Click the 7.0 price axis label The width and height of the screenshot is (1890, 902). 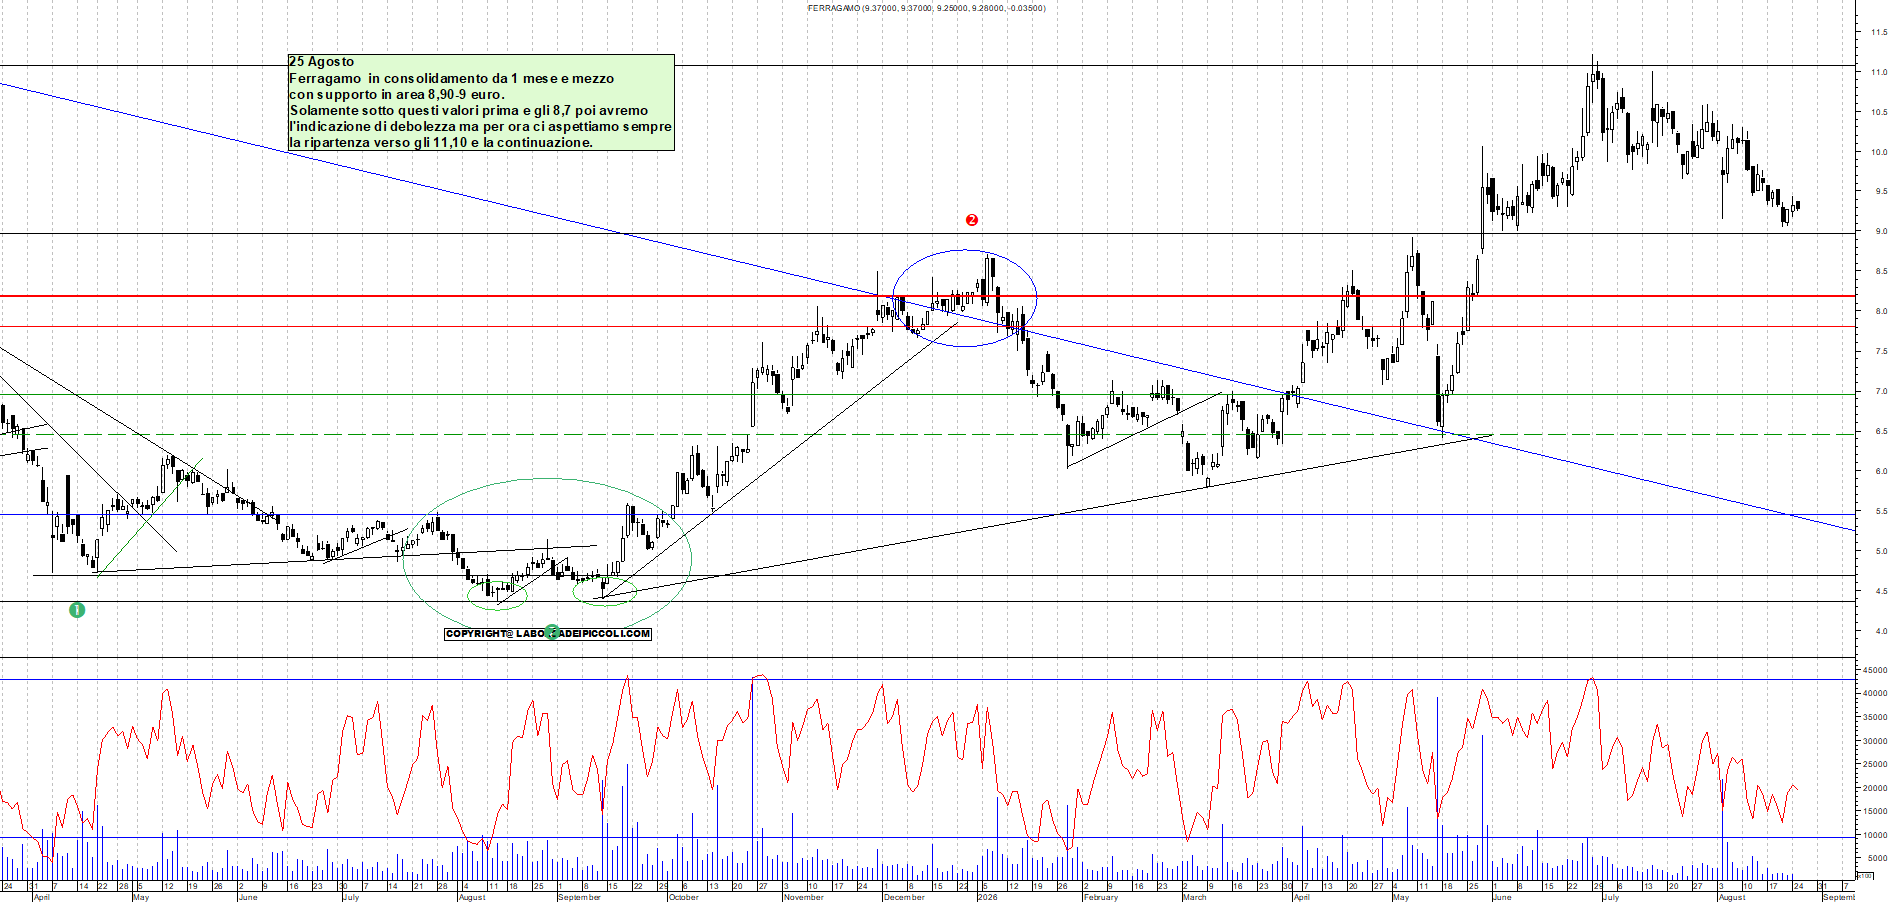(1881, 391)
